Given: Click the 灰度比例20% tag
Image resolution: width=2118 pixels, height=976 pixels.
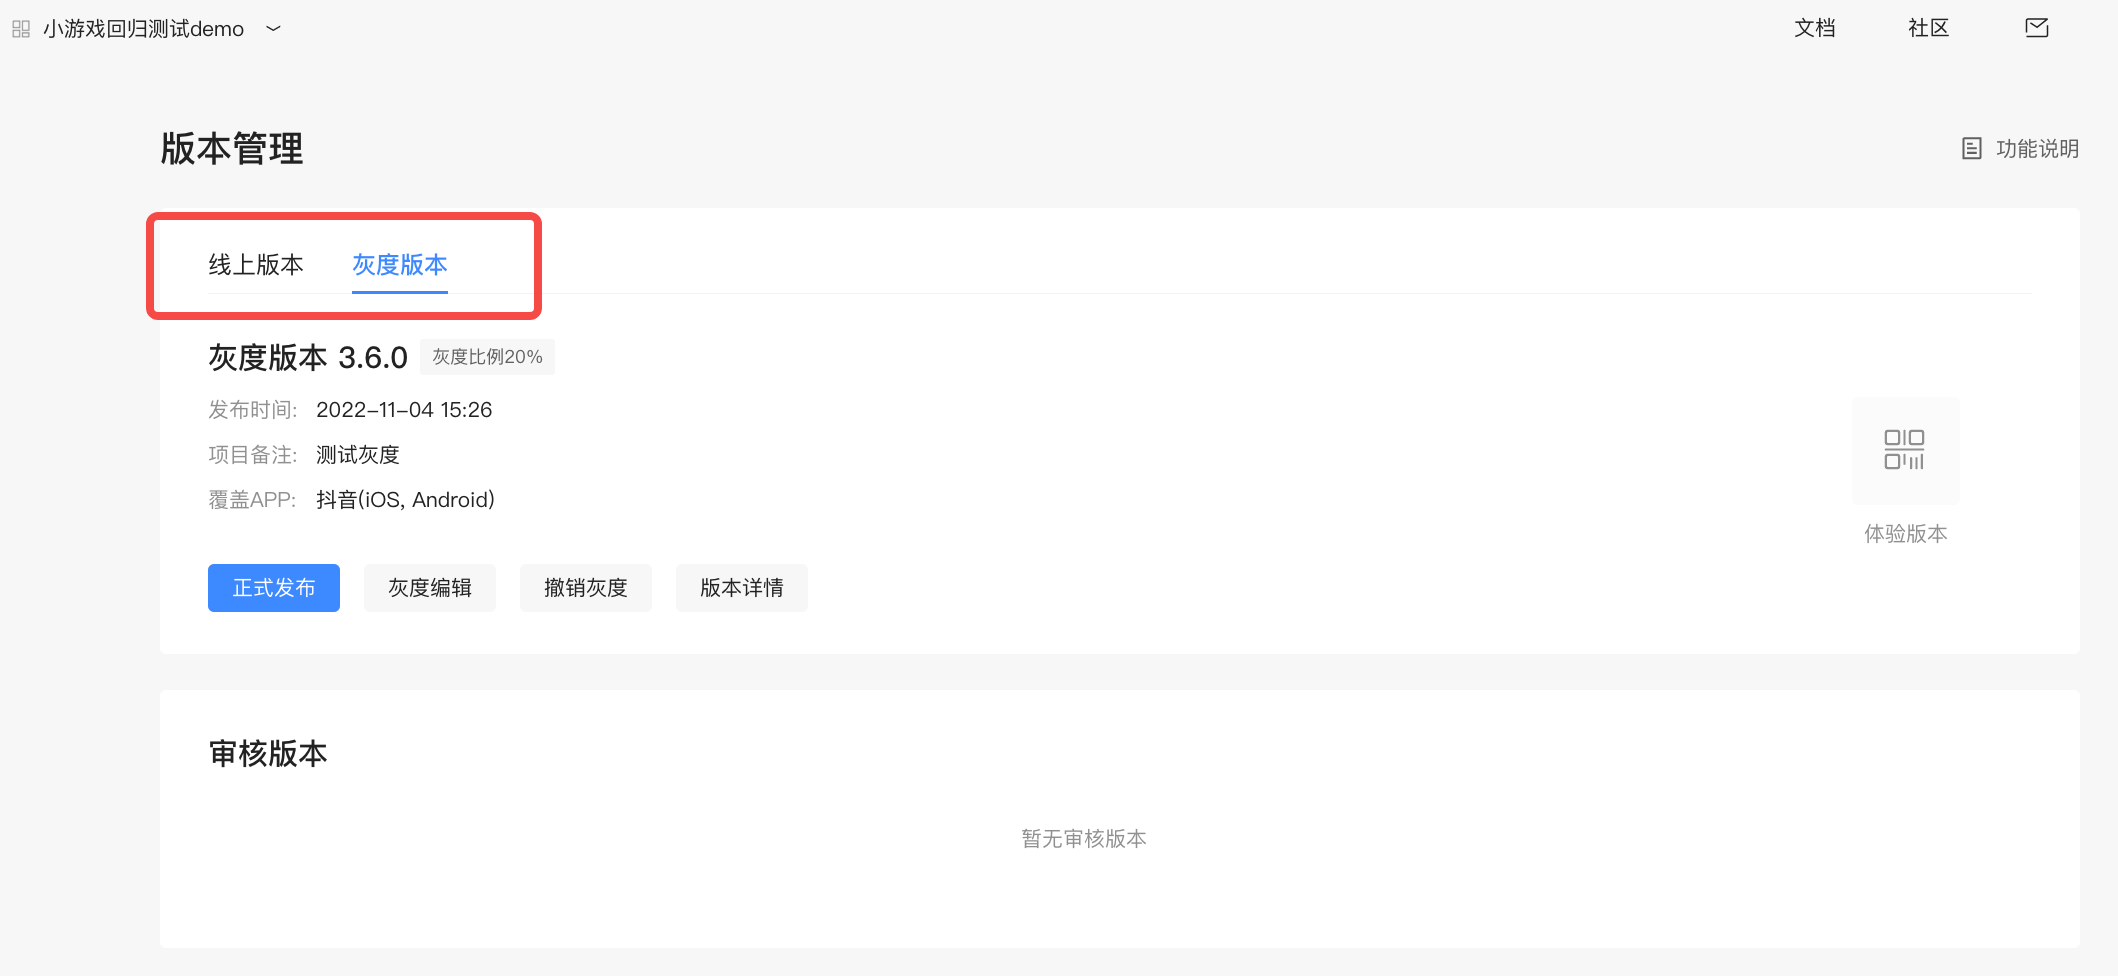Looking at the screenshot, I should coord(487,357).
